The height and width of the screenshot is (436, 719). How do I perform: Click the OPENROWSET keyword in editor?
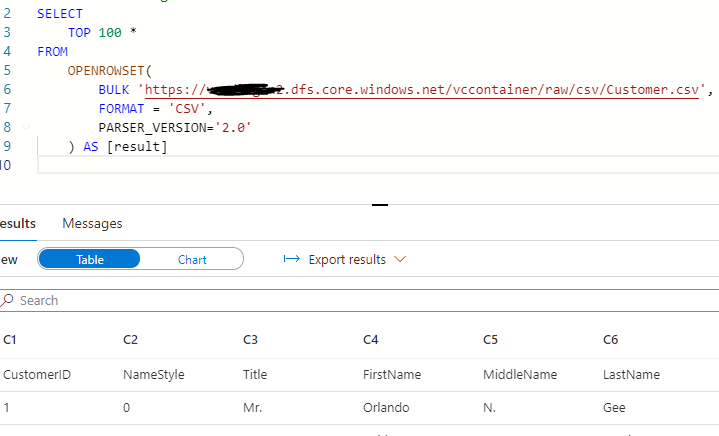[106, 71]
